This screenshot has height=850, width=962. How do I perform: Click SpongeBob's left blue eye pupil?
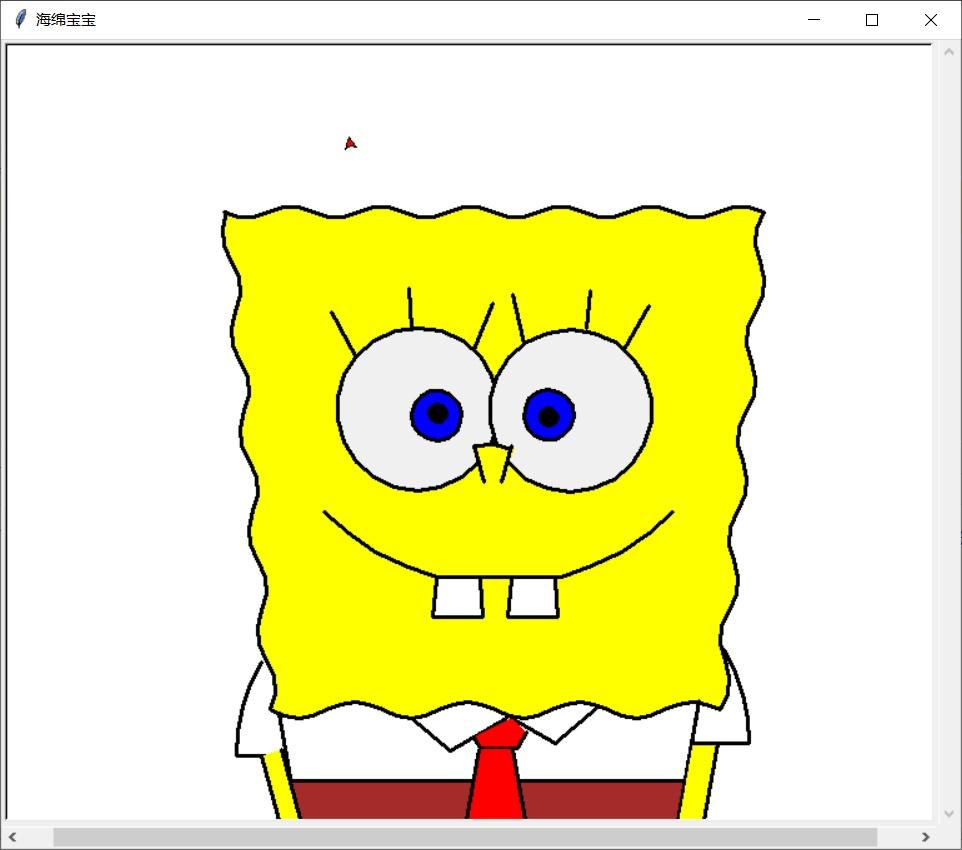pos(437,414)
